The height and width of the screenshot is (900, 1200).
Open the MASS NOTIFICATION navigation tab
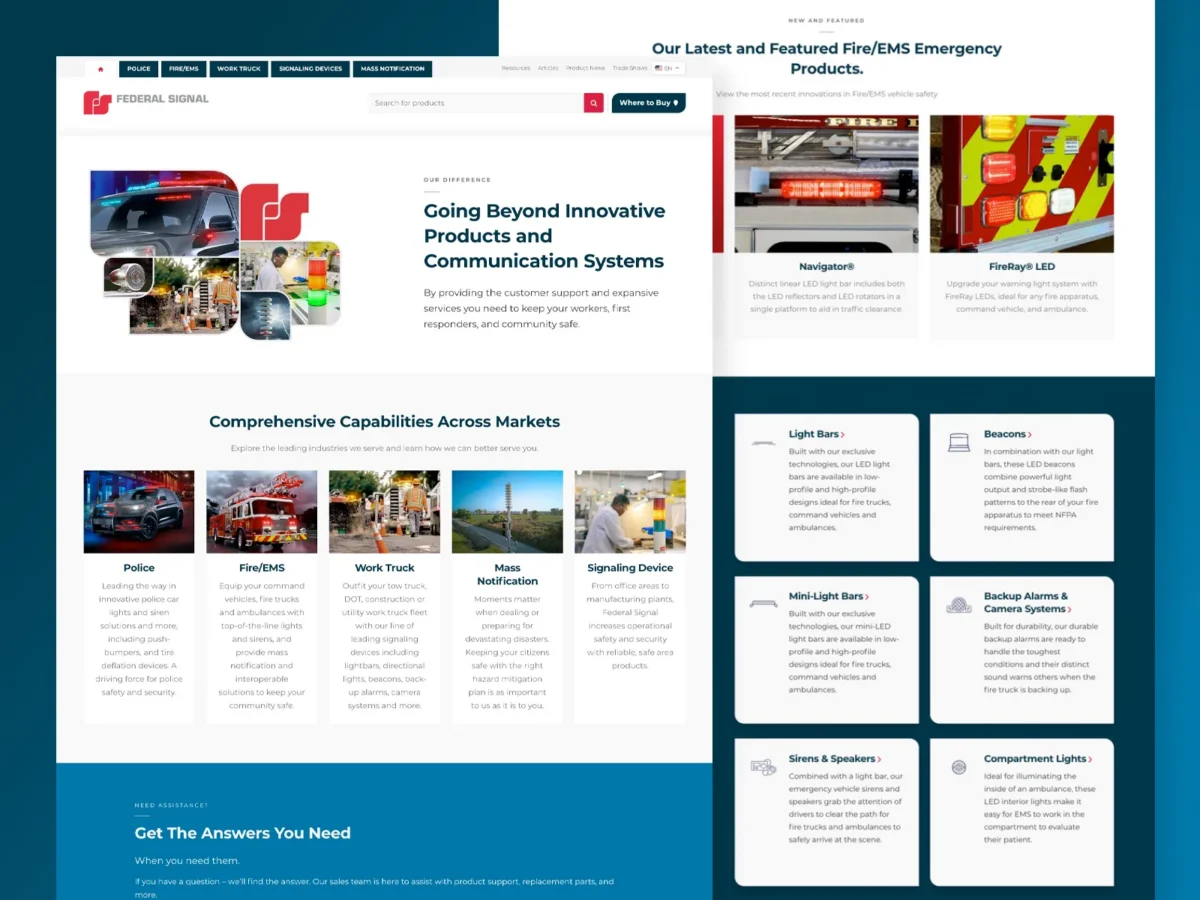tap(392, 69)
